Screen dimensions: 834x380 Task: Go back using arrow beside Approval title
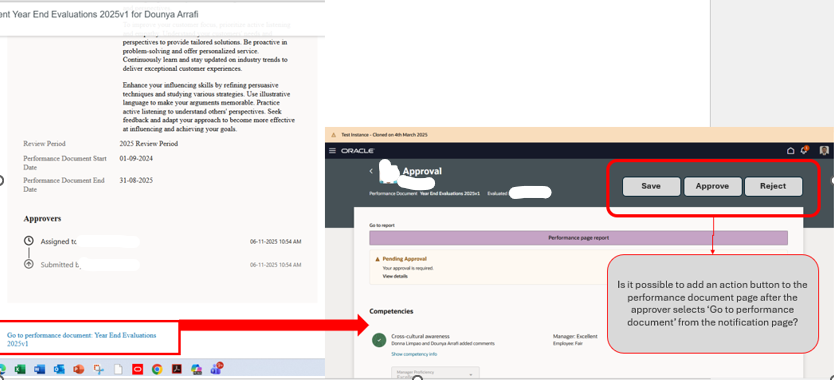(x=371, y=171)
